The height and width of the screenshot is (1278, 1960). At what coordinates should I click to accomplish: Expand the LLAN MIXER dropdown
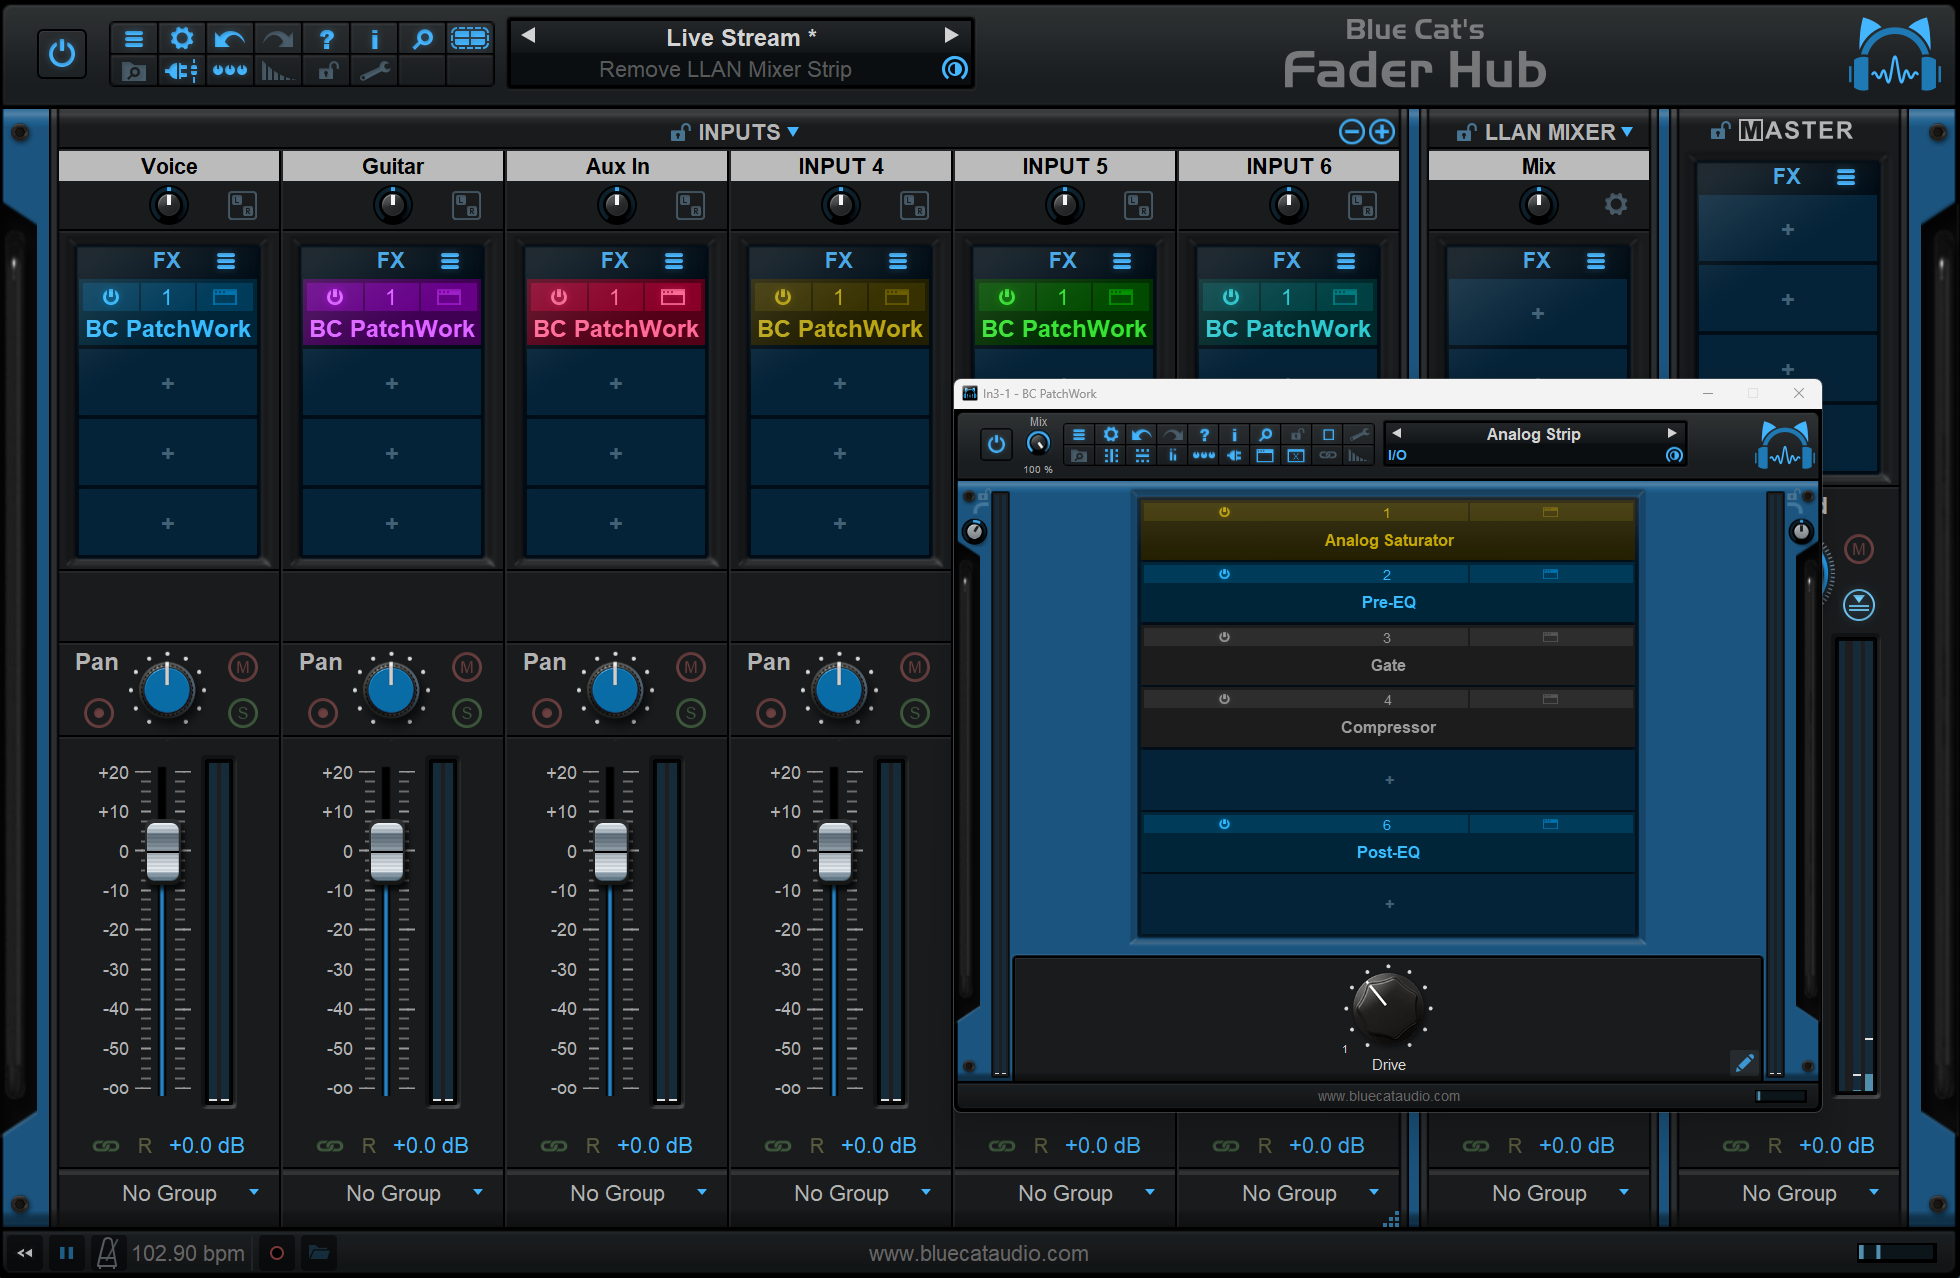tap(1627, 131)
